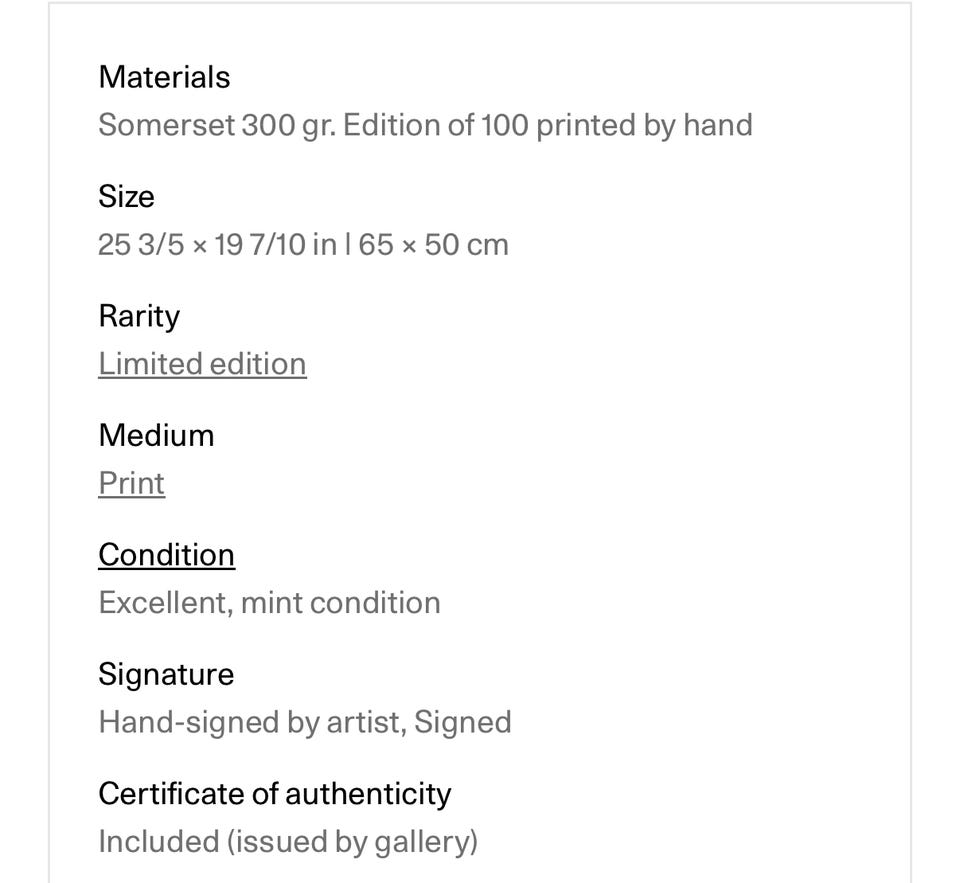The height and width of the screenshot is (883, 960).
Task: Click the Included (issued by gallery) text
Action: [x=288, y=842]
